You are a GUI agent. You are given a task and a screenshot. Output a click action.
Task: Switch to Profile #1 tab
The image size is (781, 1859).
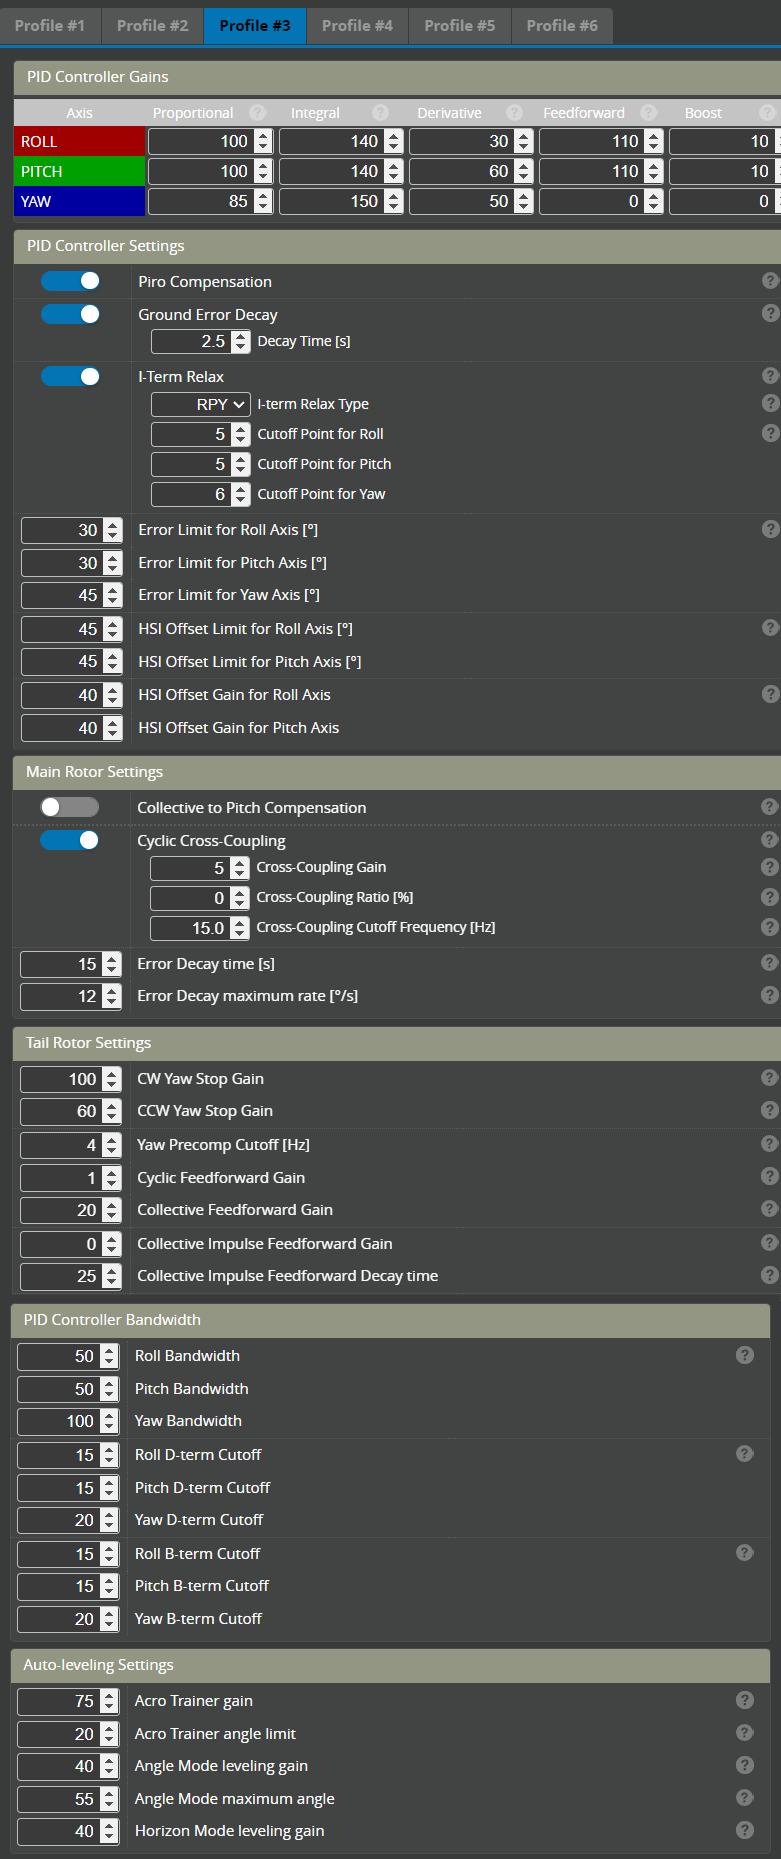tap(50, 25)
